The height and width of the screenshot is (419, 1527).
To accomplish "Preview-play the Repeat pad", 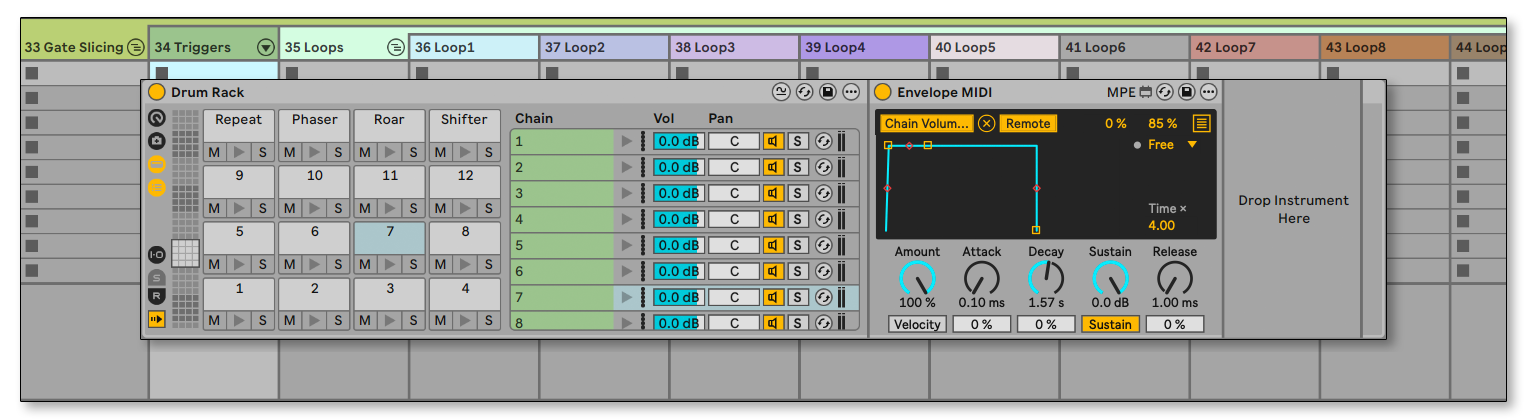I will (x=238, y=152).
